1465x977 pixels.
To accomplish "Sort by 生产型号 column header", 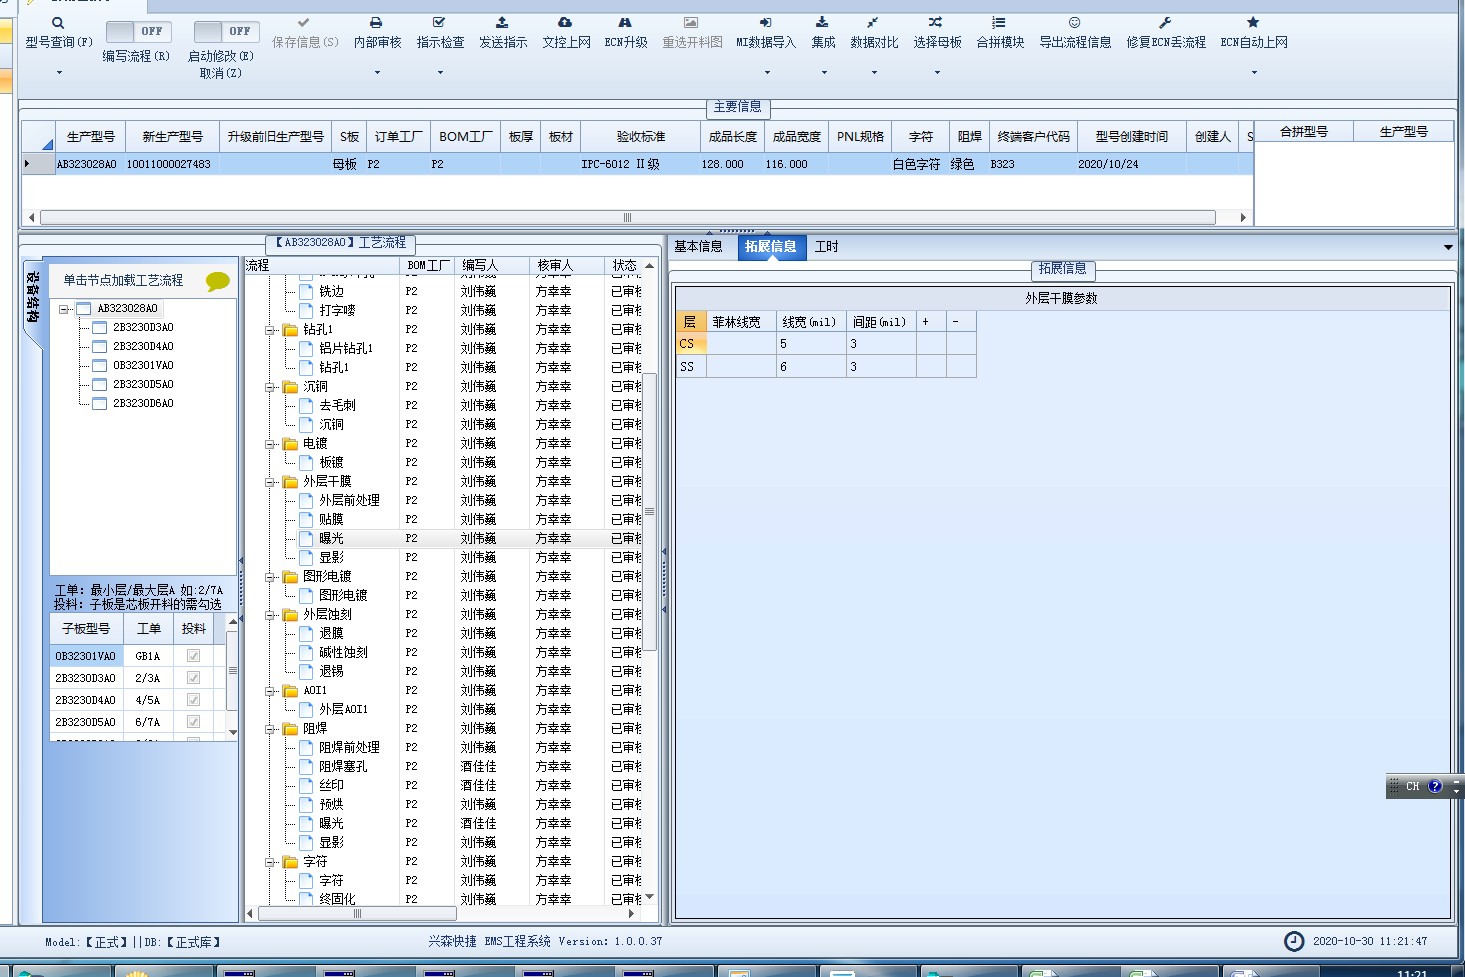I will pyautogui.click(x=90, y=136).
